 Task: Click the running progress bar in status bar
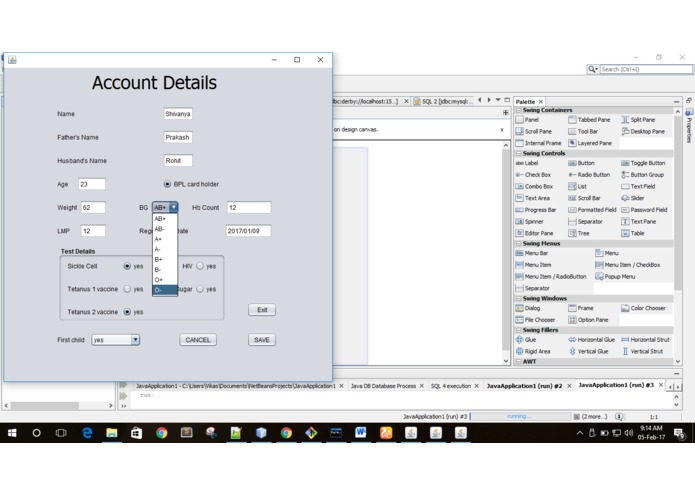click(520, 416)
